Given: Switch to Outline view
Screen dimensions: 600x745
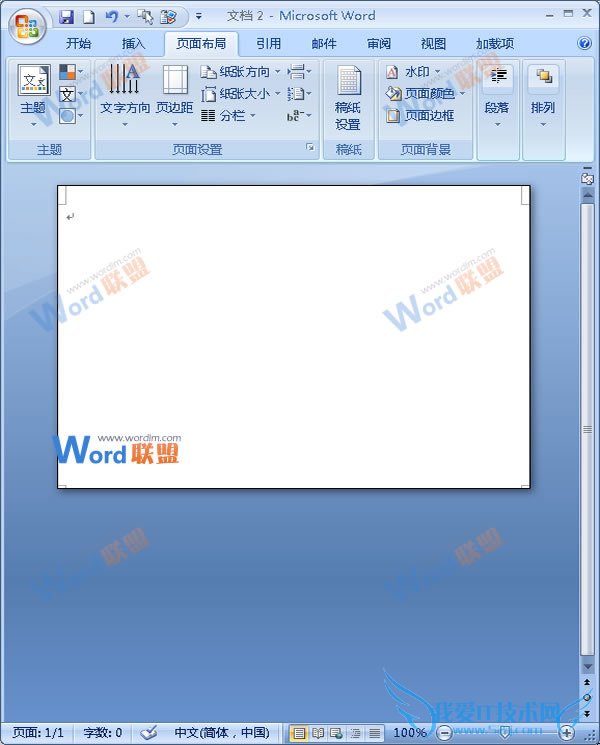Looking at the screenshot, I should pyautogui.click(x=355, y=733).
